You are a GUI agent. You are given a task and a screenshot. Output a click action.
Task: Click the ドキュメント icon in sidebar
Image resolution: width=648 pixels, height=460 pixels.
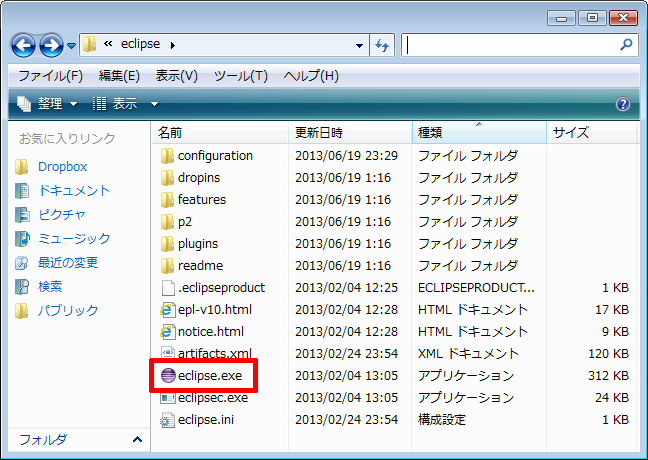click(x=21, y=191)
